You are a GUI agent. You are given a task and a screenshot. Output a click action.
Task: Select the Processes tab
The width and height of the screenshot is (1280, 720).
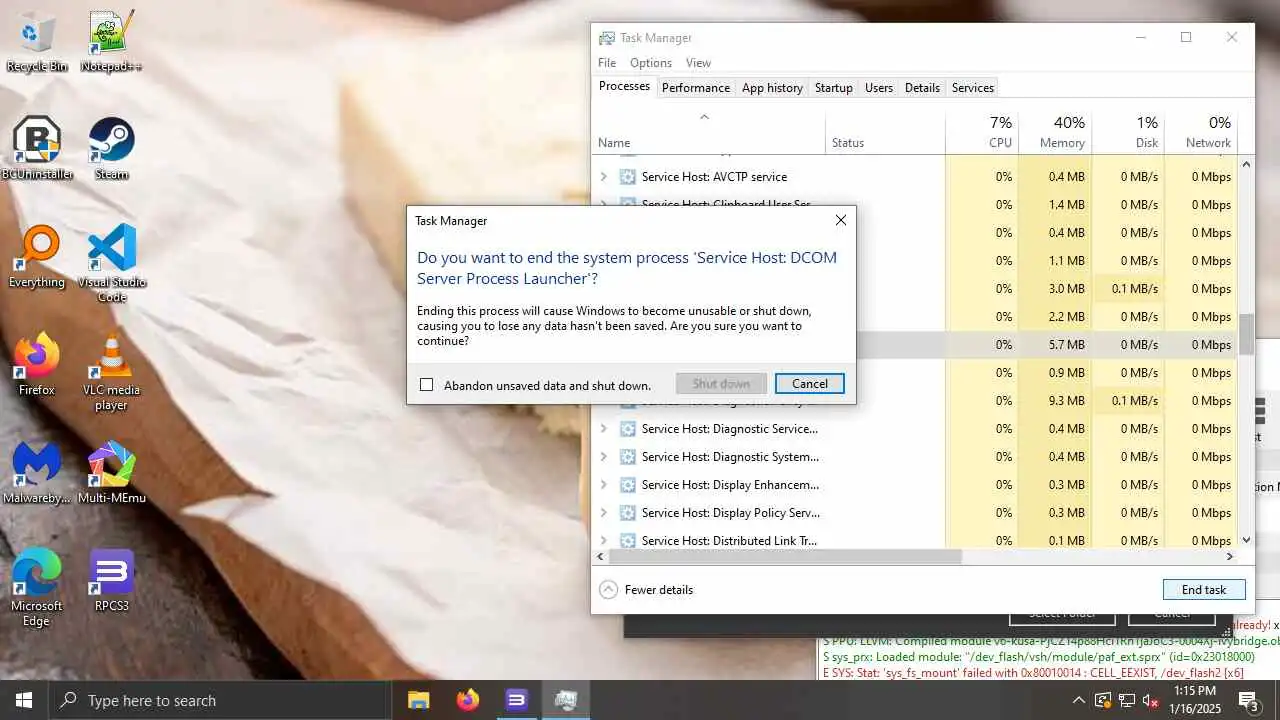tap(625, 87)
